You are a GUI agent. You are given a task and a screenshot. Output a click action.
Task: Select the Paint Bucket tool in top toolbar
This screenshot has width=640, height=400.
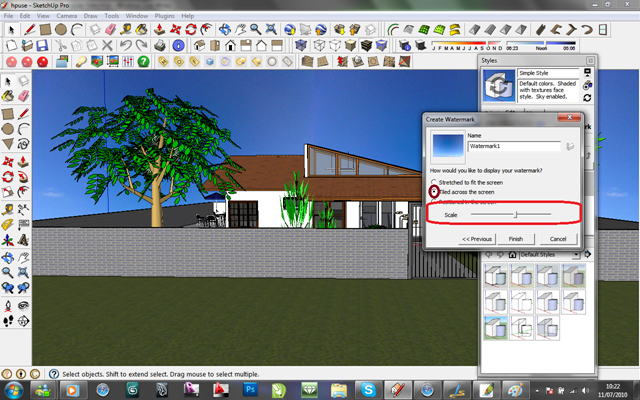point(142,30)
